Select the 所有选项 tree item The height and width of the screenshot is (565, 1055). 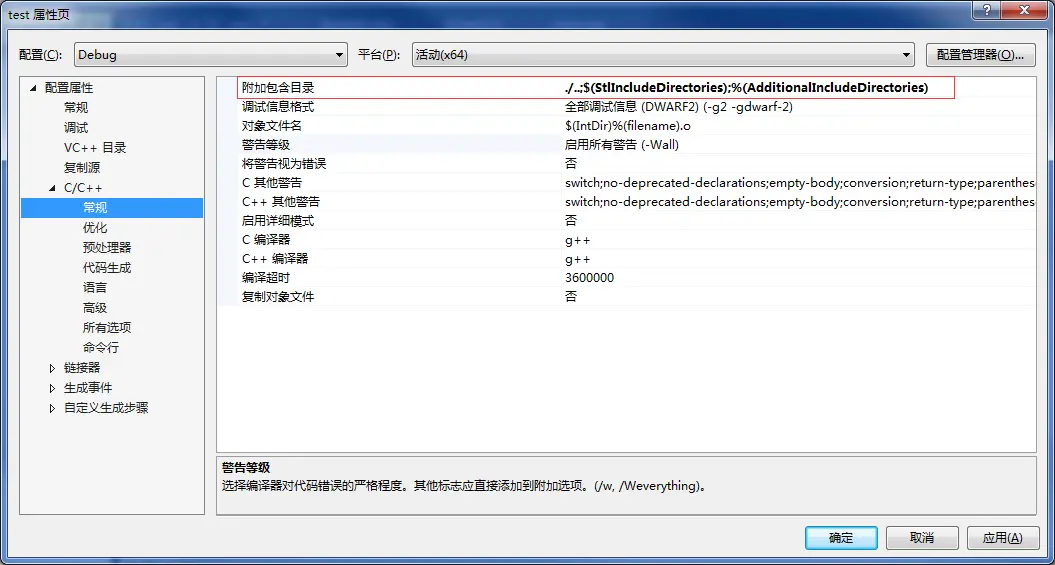coord(107,328)
